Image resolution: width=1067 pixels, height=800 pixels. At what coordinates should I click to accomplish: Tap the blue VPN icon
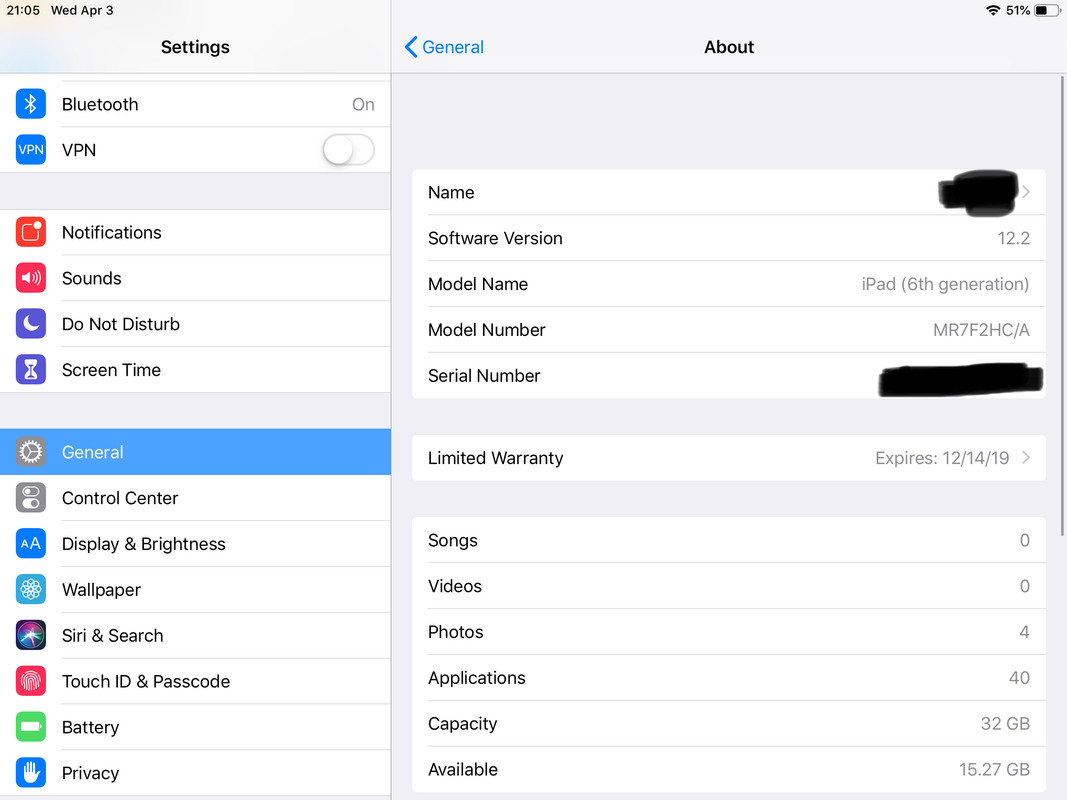(x=31, y=150)
